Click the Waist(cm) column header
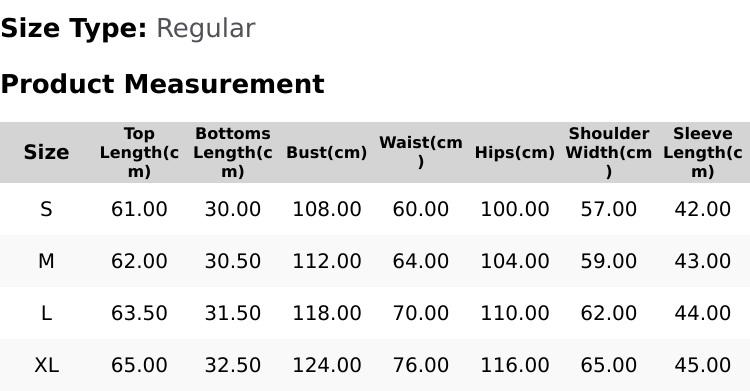The image size is (750, 391). pyautogui.click(x=420, y=152)
